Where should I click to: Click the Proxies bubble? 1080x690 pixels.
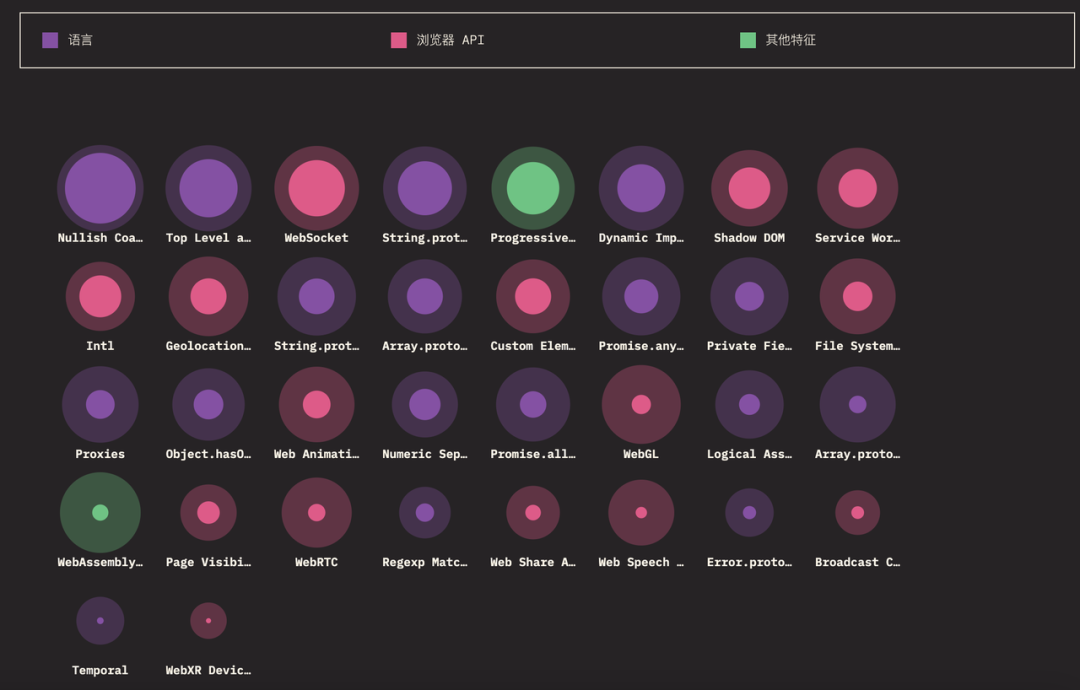point(100,404)
